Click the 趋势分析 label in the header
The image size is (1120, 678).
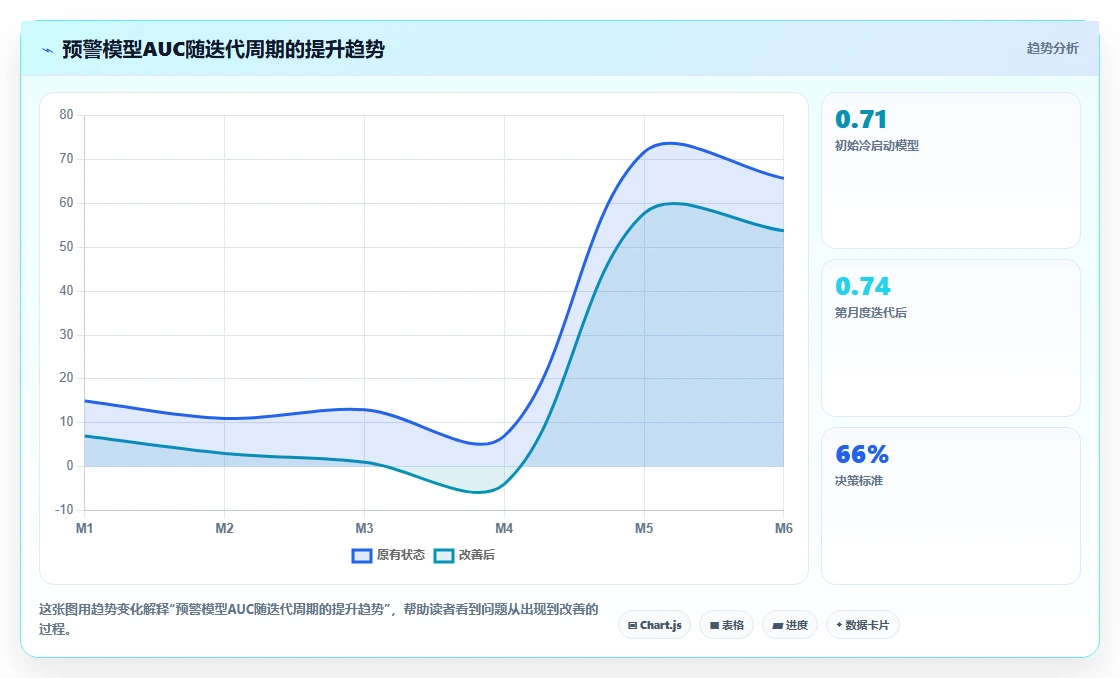[x=1052, y=49]
